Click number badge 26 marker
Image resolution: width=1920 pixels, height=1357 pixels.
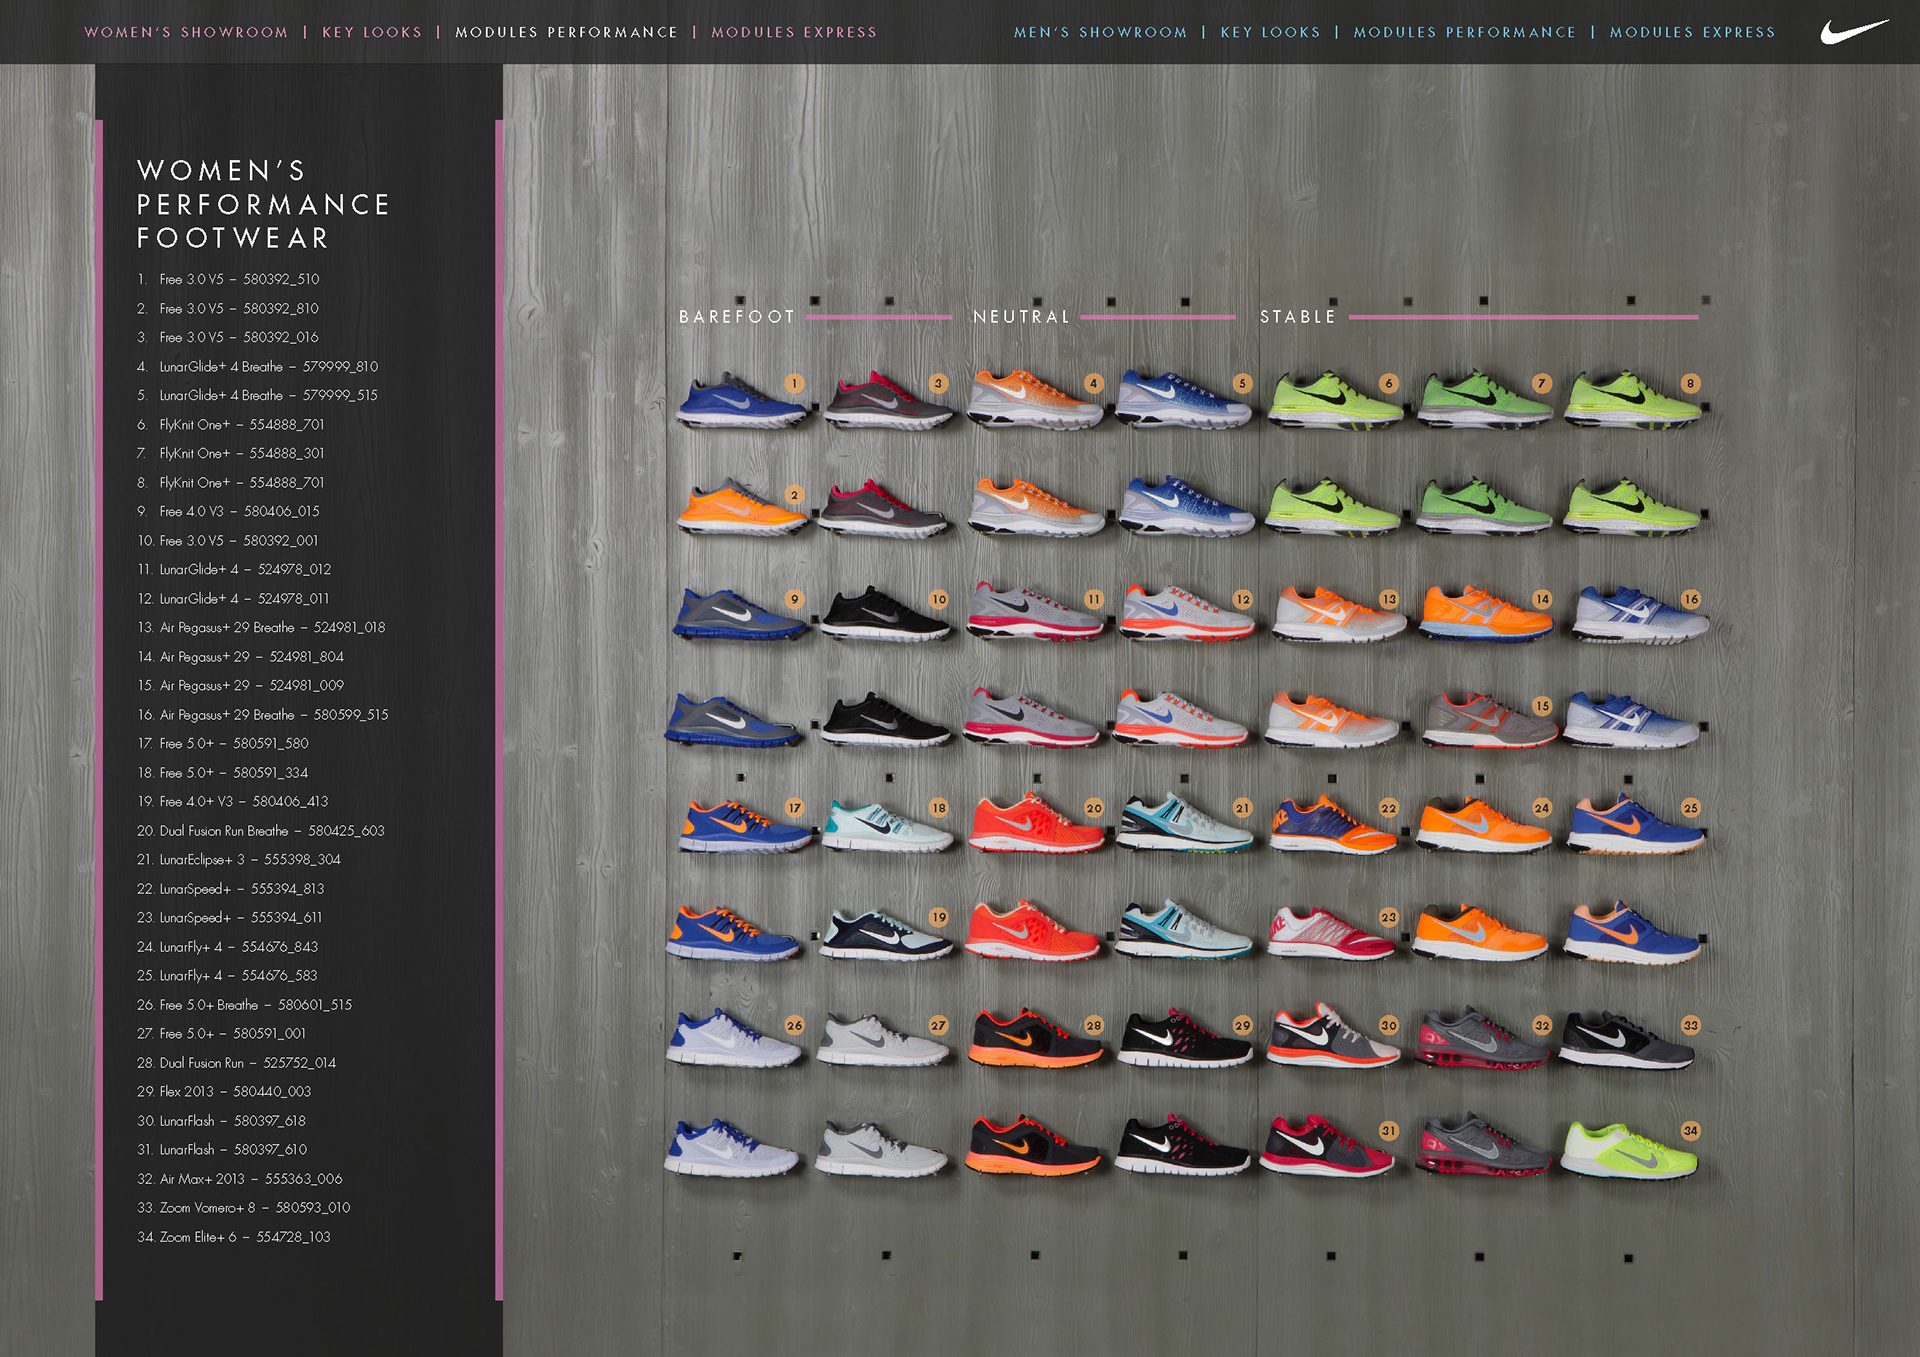coord(794,1025)
